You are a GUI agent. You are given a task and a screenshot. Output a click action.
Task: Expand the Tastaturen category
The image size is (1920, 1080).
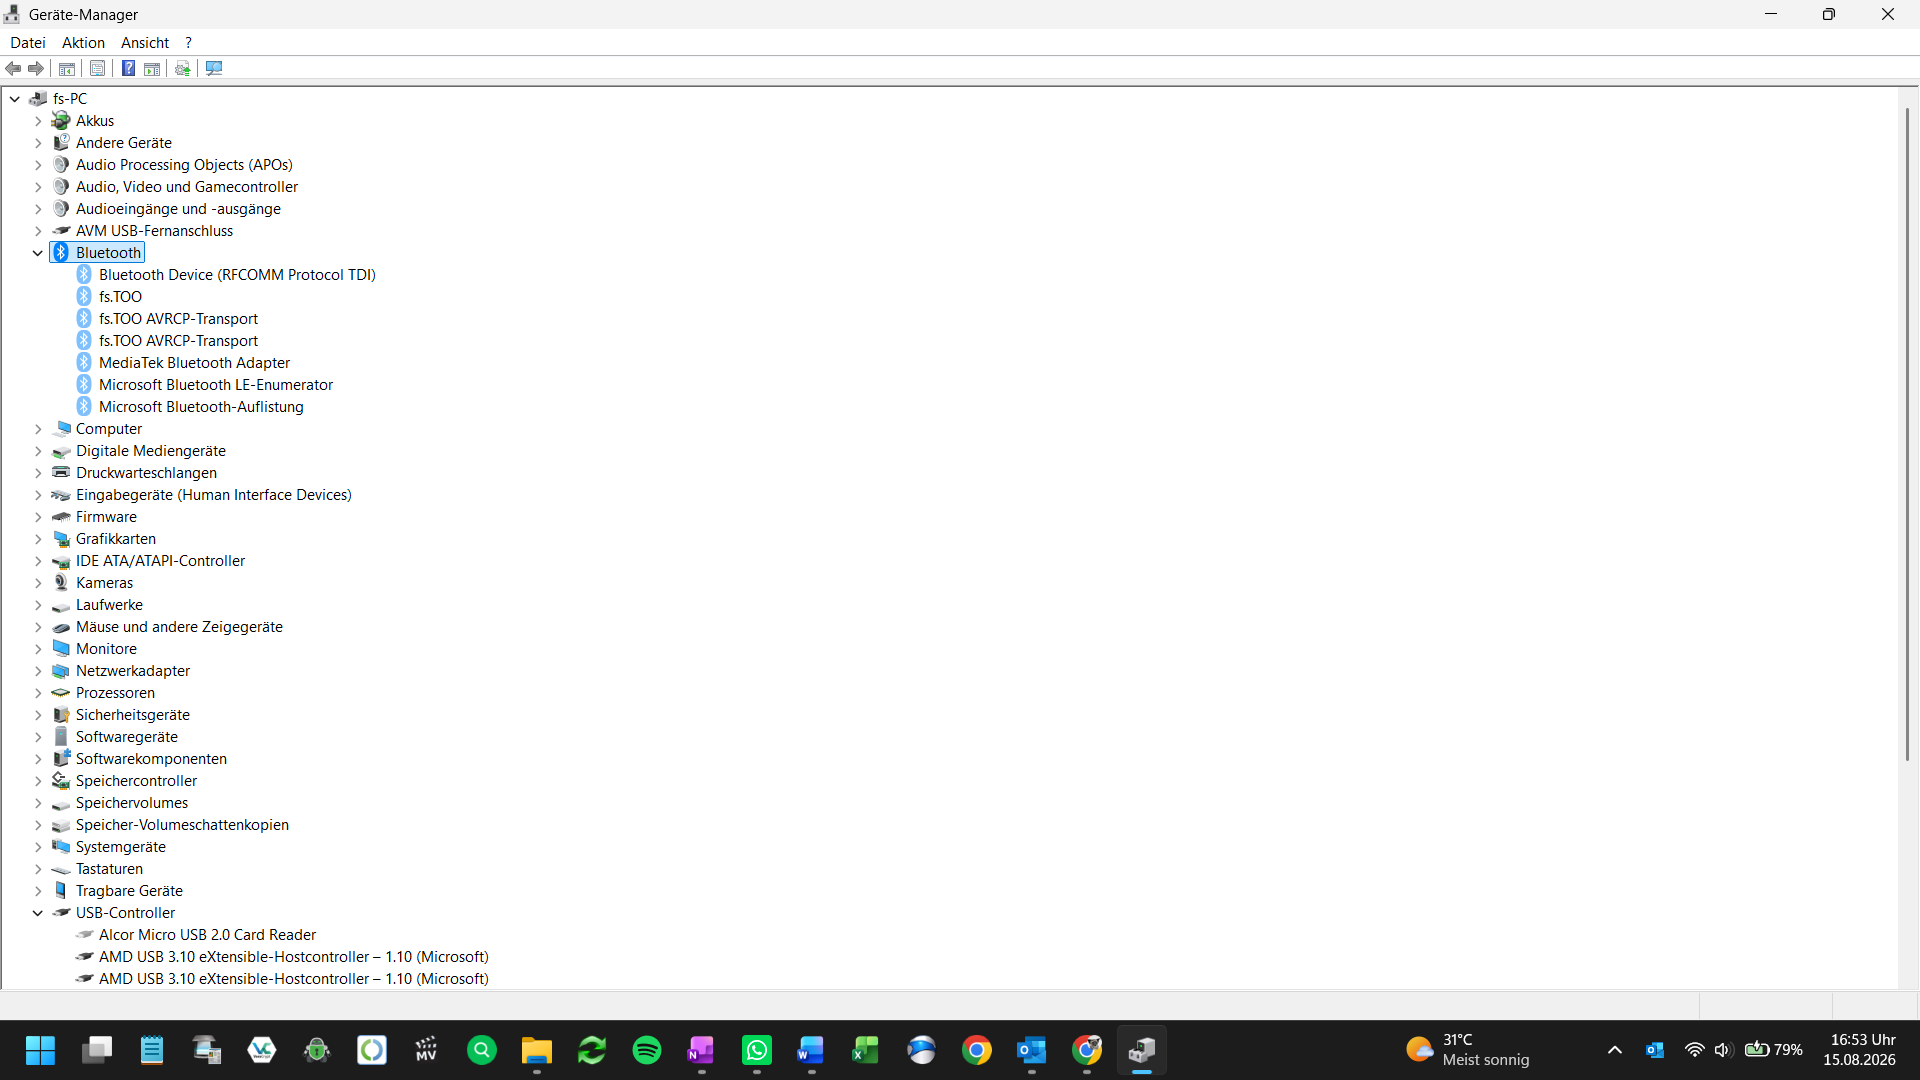click(x=38, y=868)
